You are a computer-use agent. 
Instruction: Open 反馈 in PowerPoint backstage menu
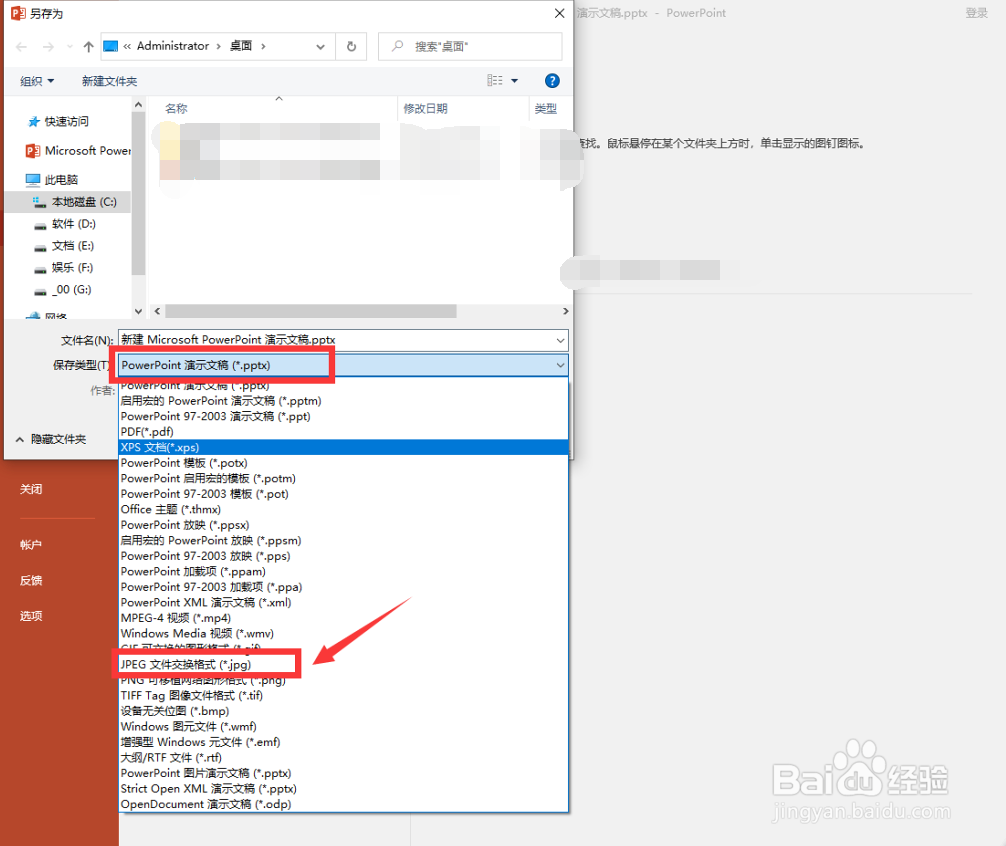coord(31,580)
